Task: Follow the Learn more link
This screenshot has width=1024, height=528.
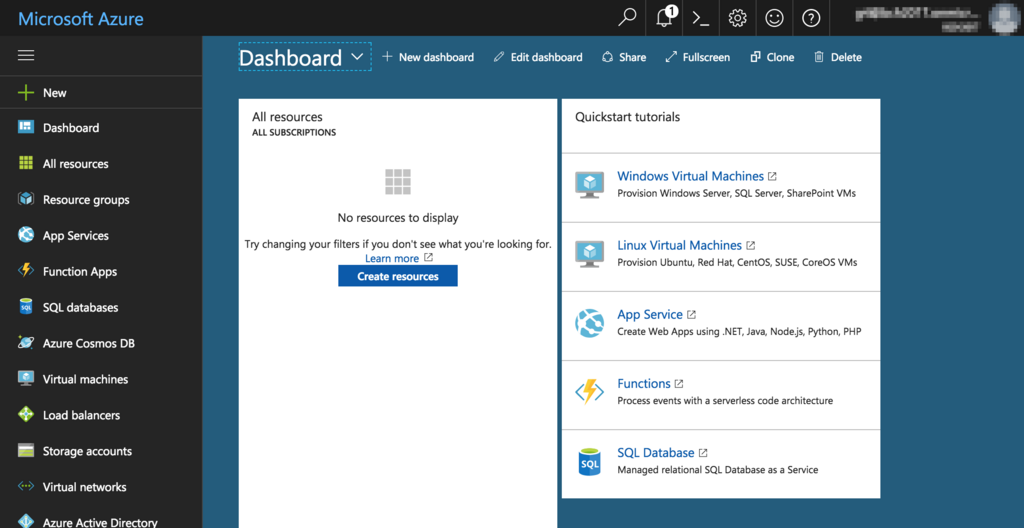Action: 392,258
